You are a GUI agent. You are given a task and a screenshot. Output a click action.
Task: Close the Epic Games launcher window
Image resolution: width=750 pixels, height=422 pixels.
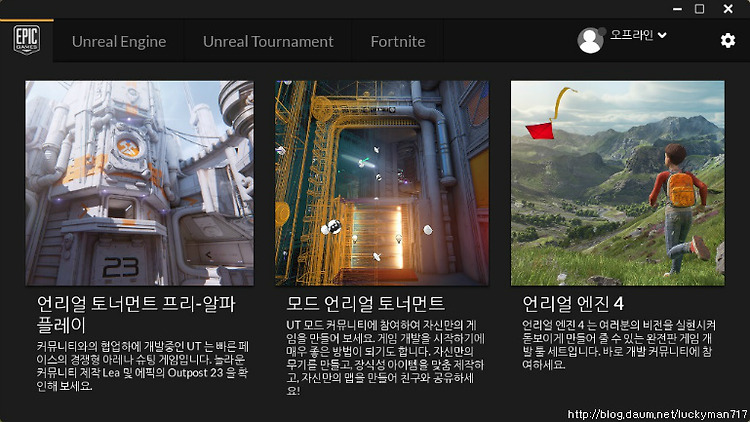728,9
